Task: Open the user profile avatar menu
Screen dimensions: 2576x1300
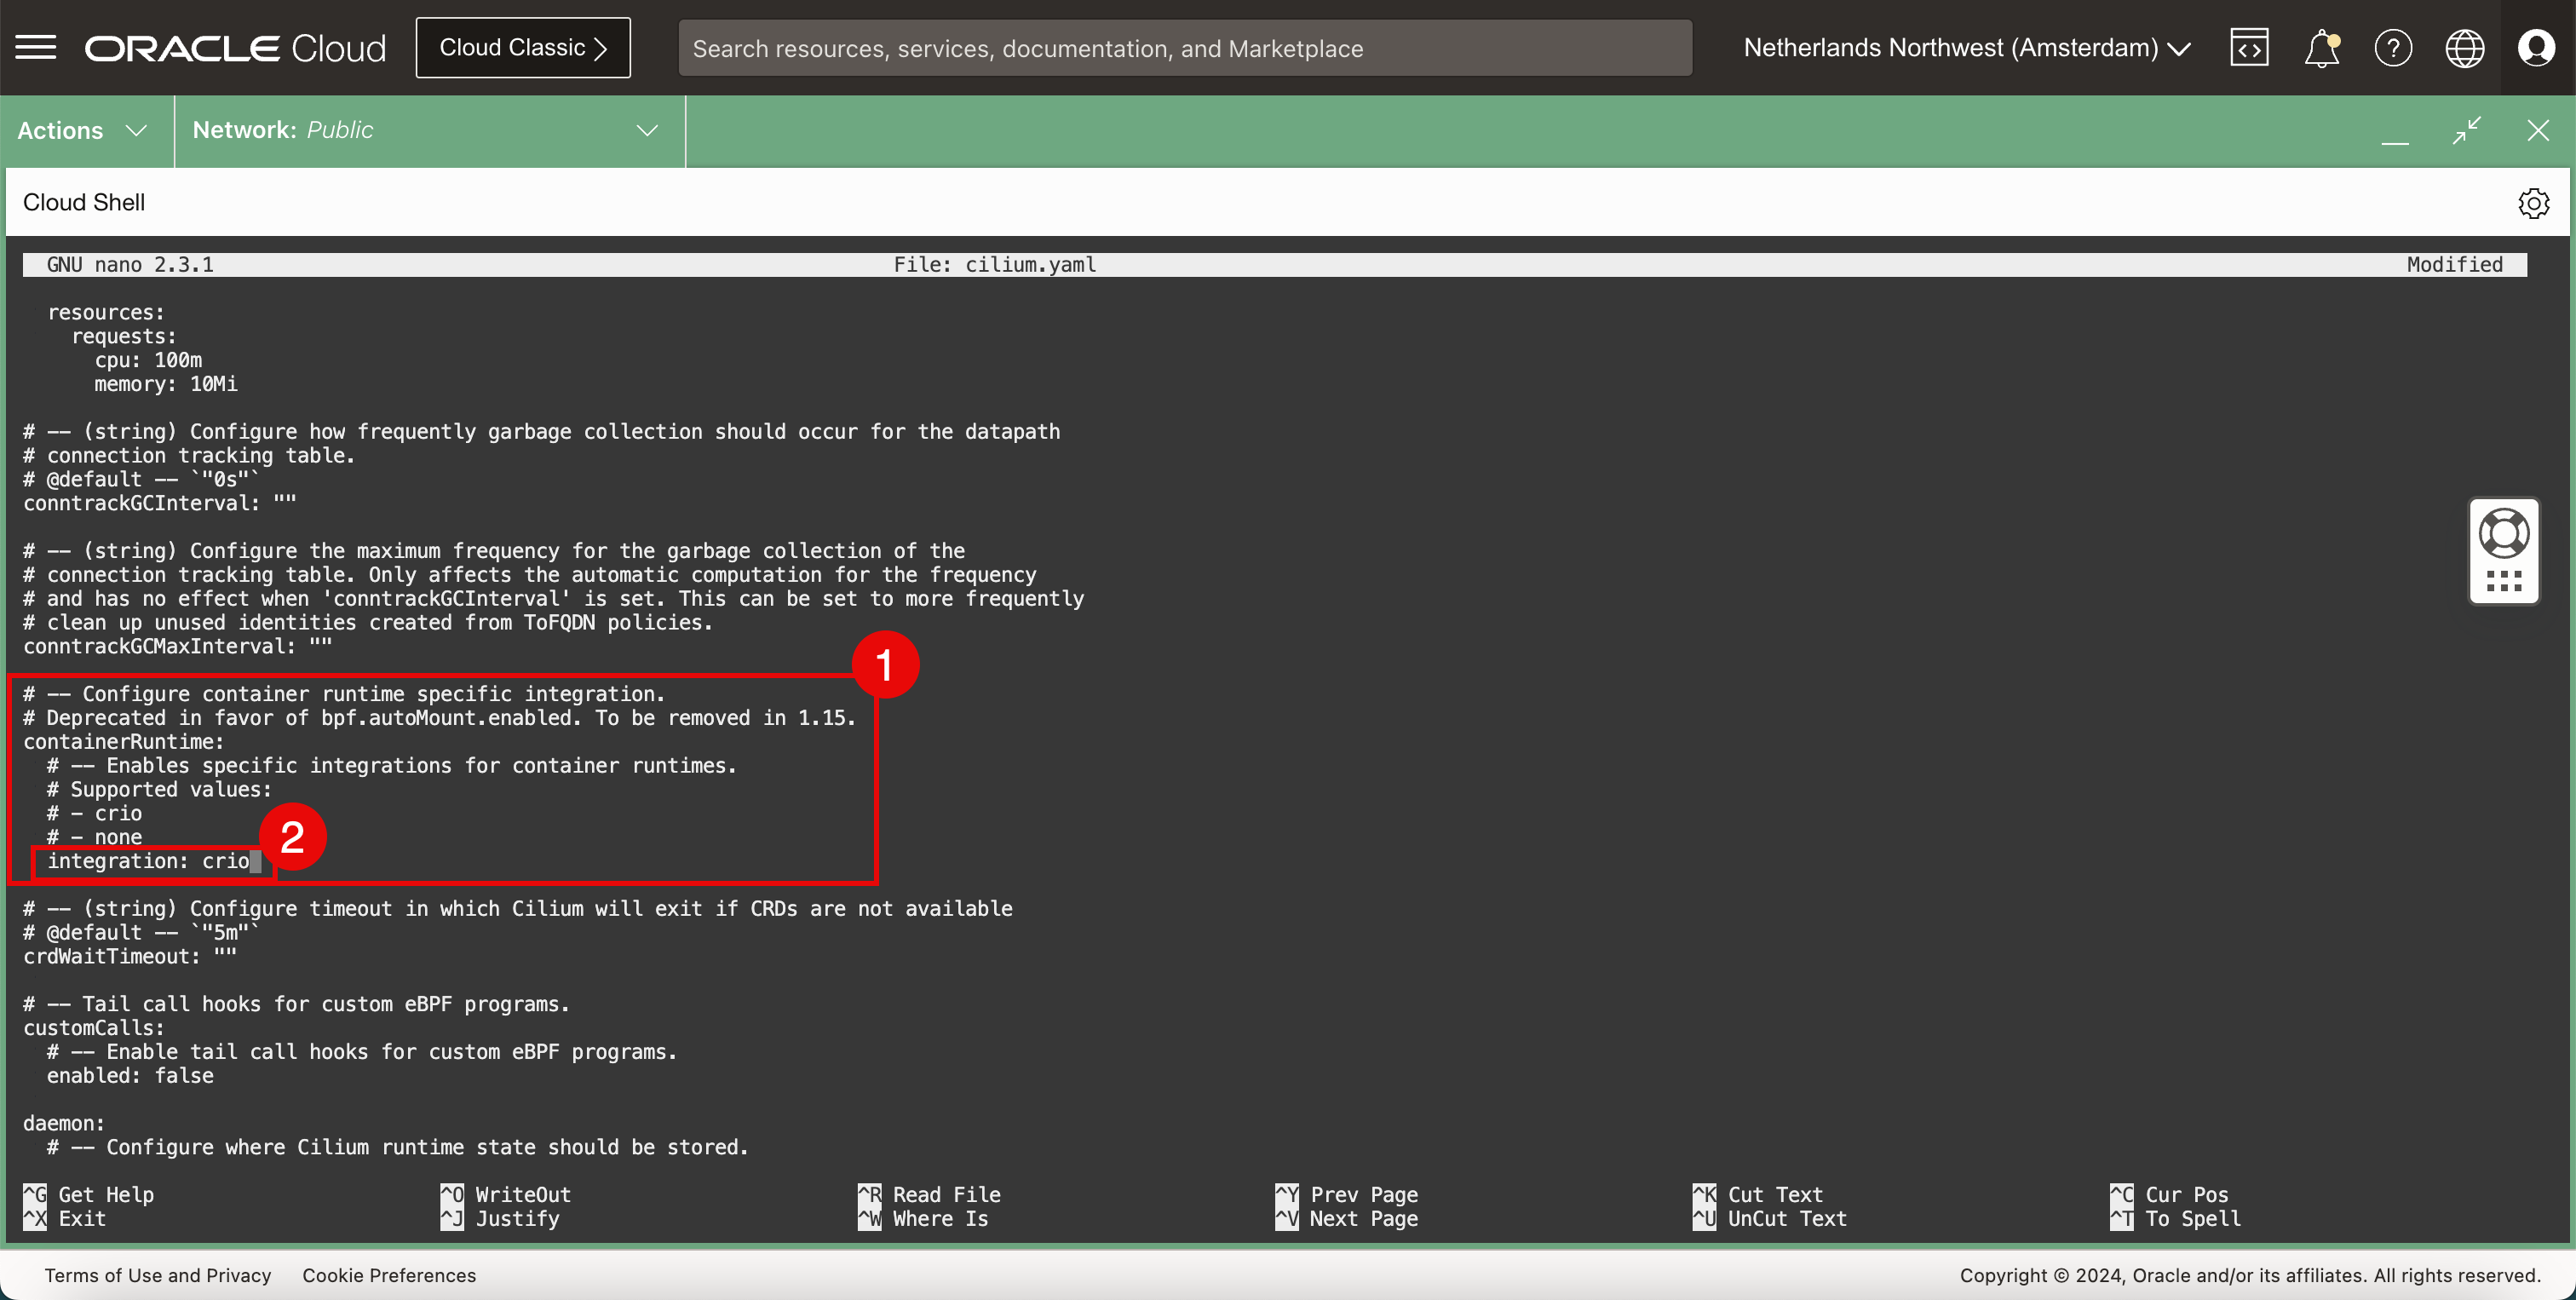Action: click(2536, 47)
